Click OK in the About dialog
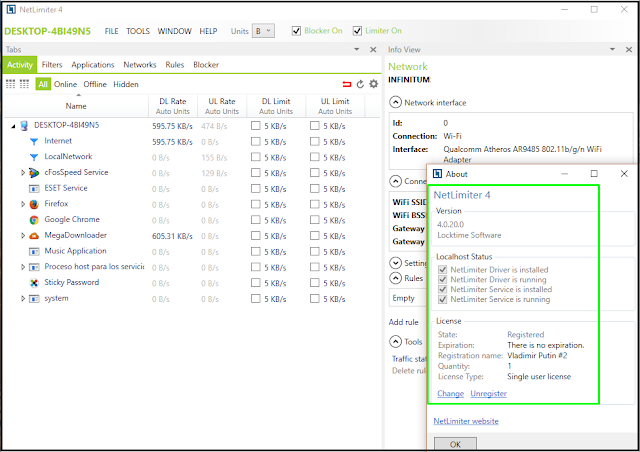Image resolution: width=640 pixels, height=452 pixels. pos(455,444)
